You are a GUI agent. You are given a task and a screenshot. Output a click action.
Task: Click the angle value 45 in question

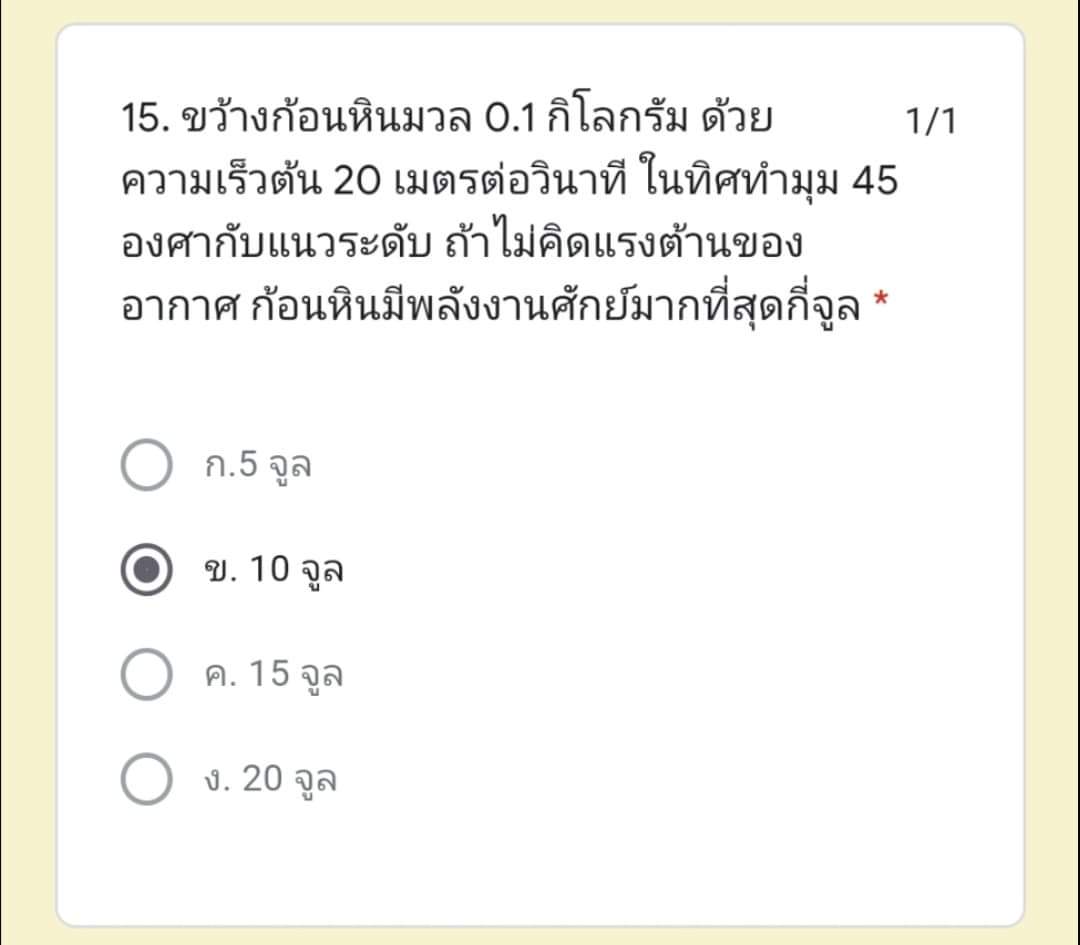point(875,181)
